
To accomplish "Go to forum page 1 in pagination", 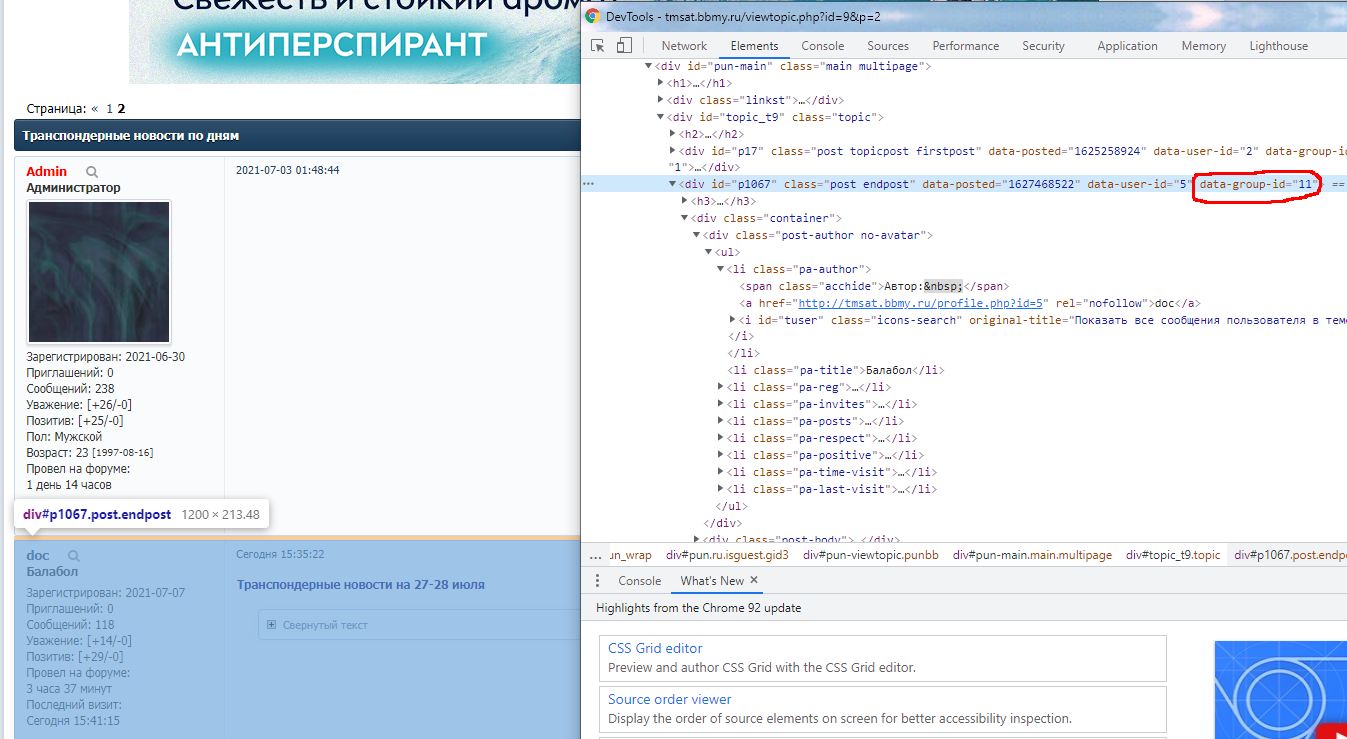I will click(109, 109).
